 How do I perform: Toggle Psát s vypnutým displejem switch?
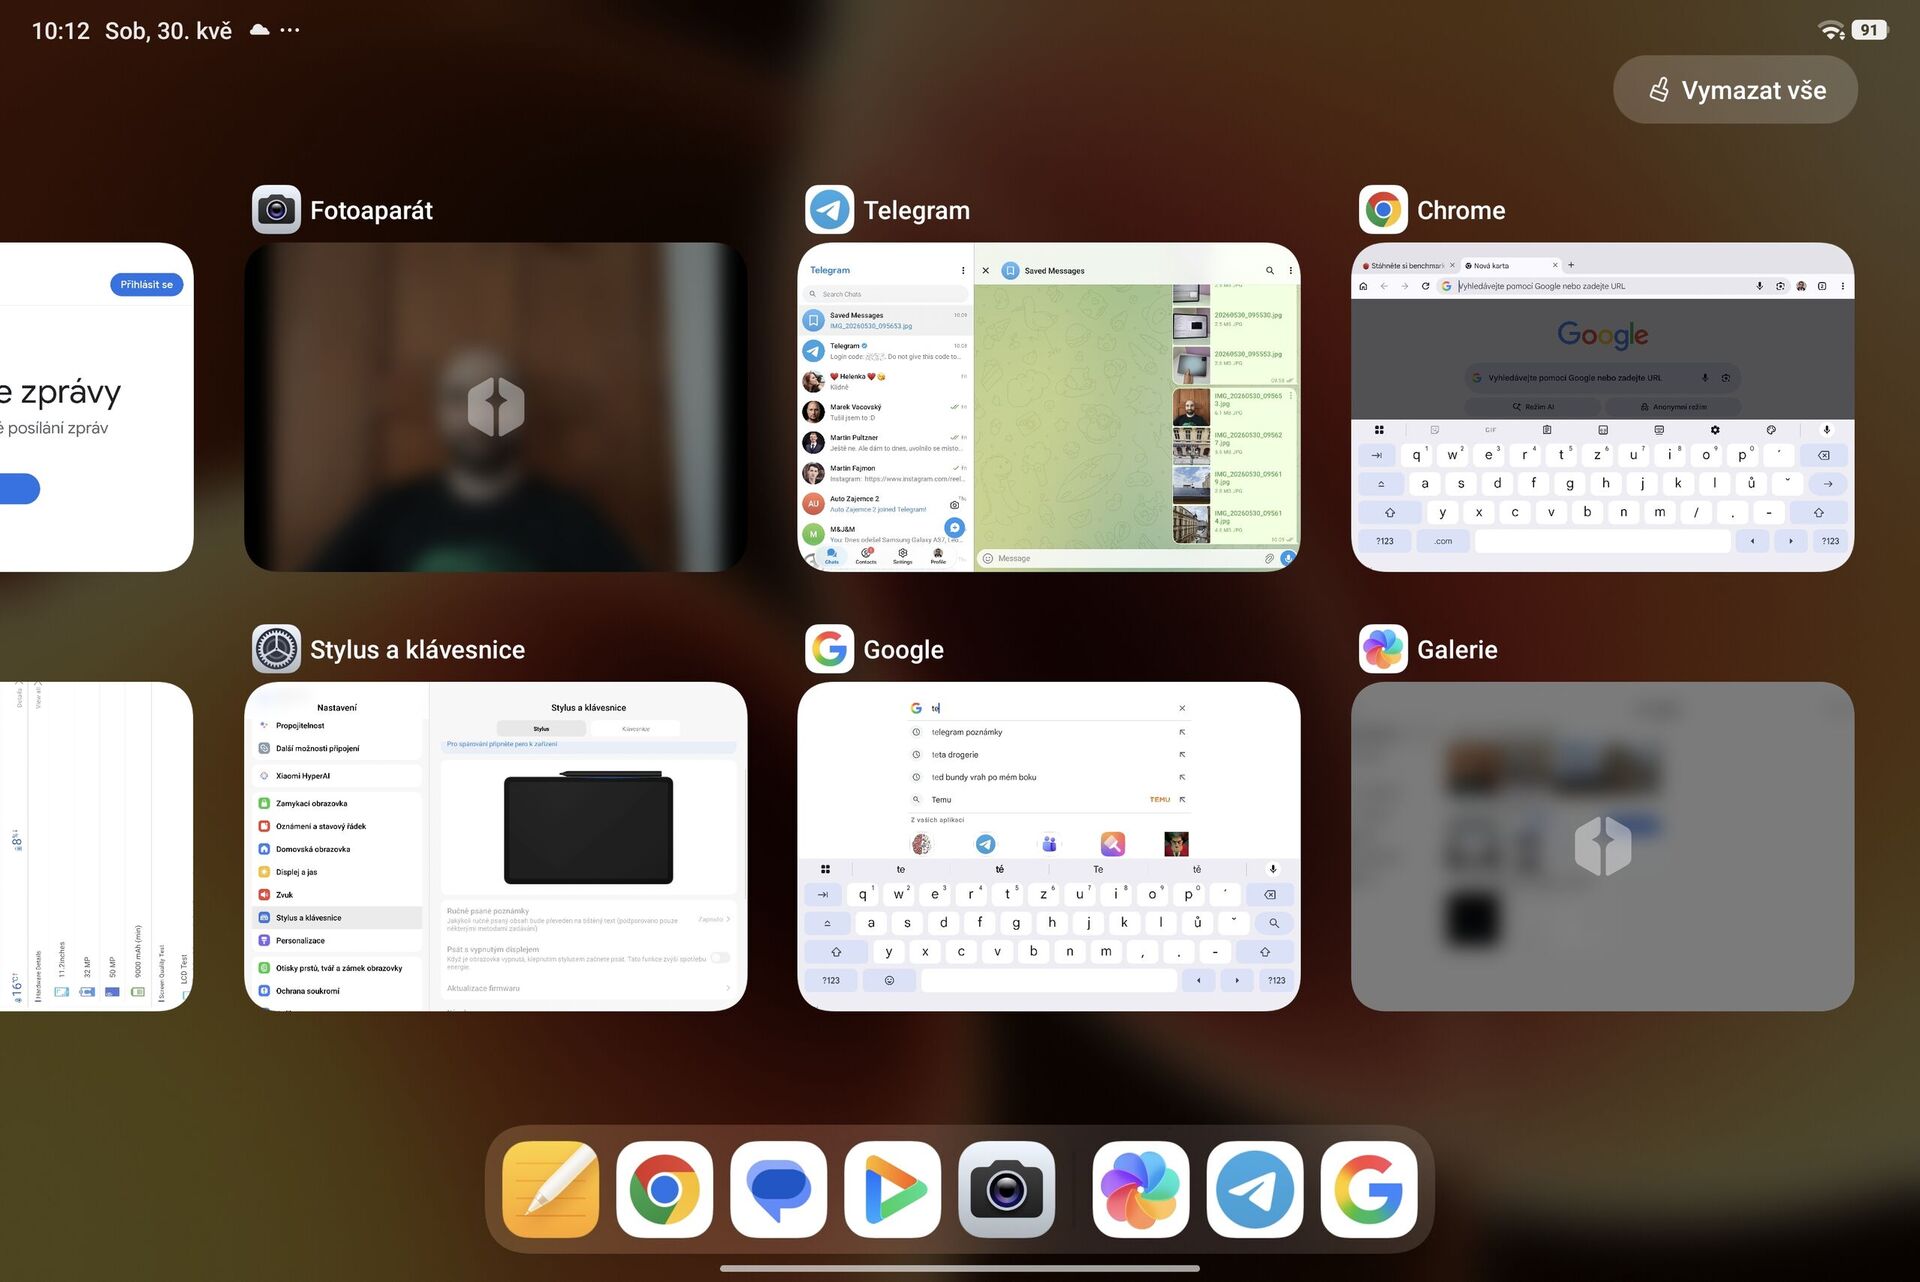click(720, 958)
